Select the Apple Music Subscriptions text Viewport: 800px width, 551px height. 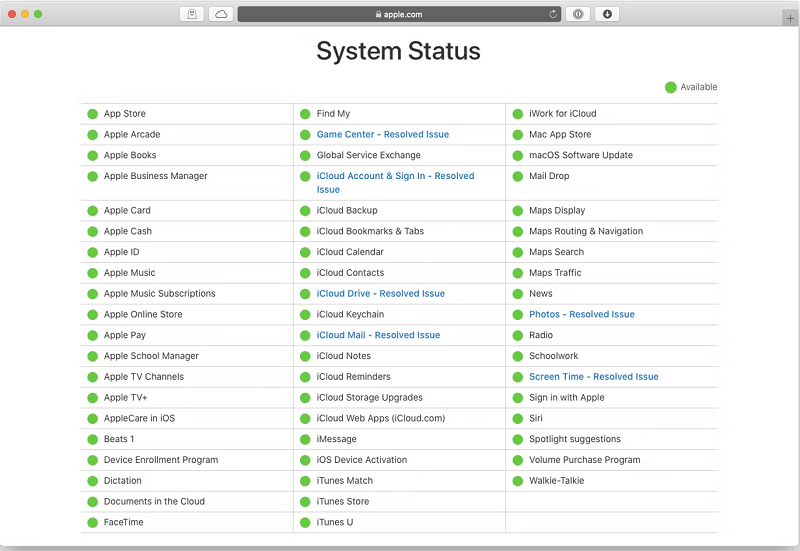point(160,293)
